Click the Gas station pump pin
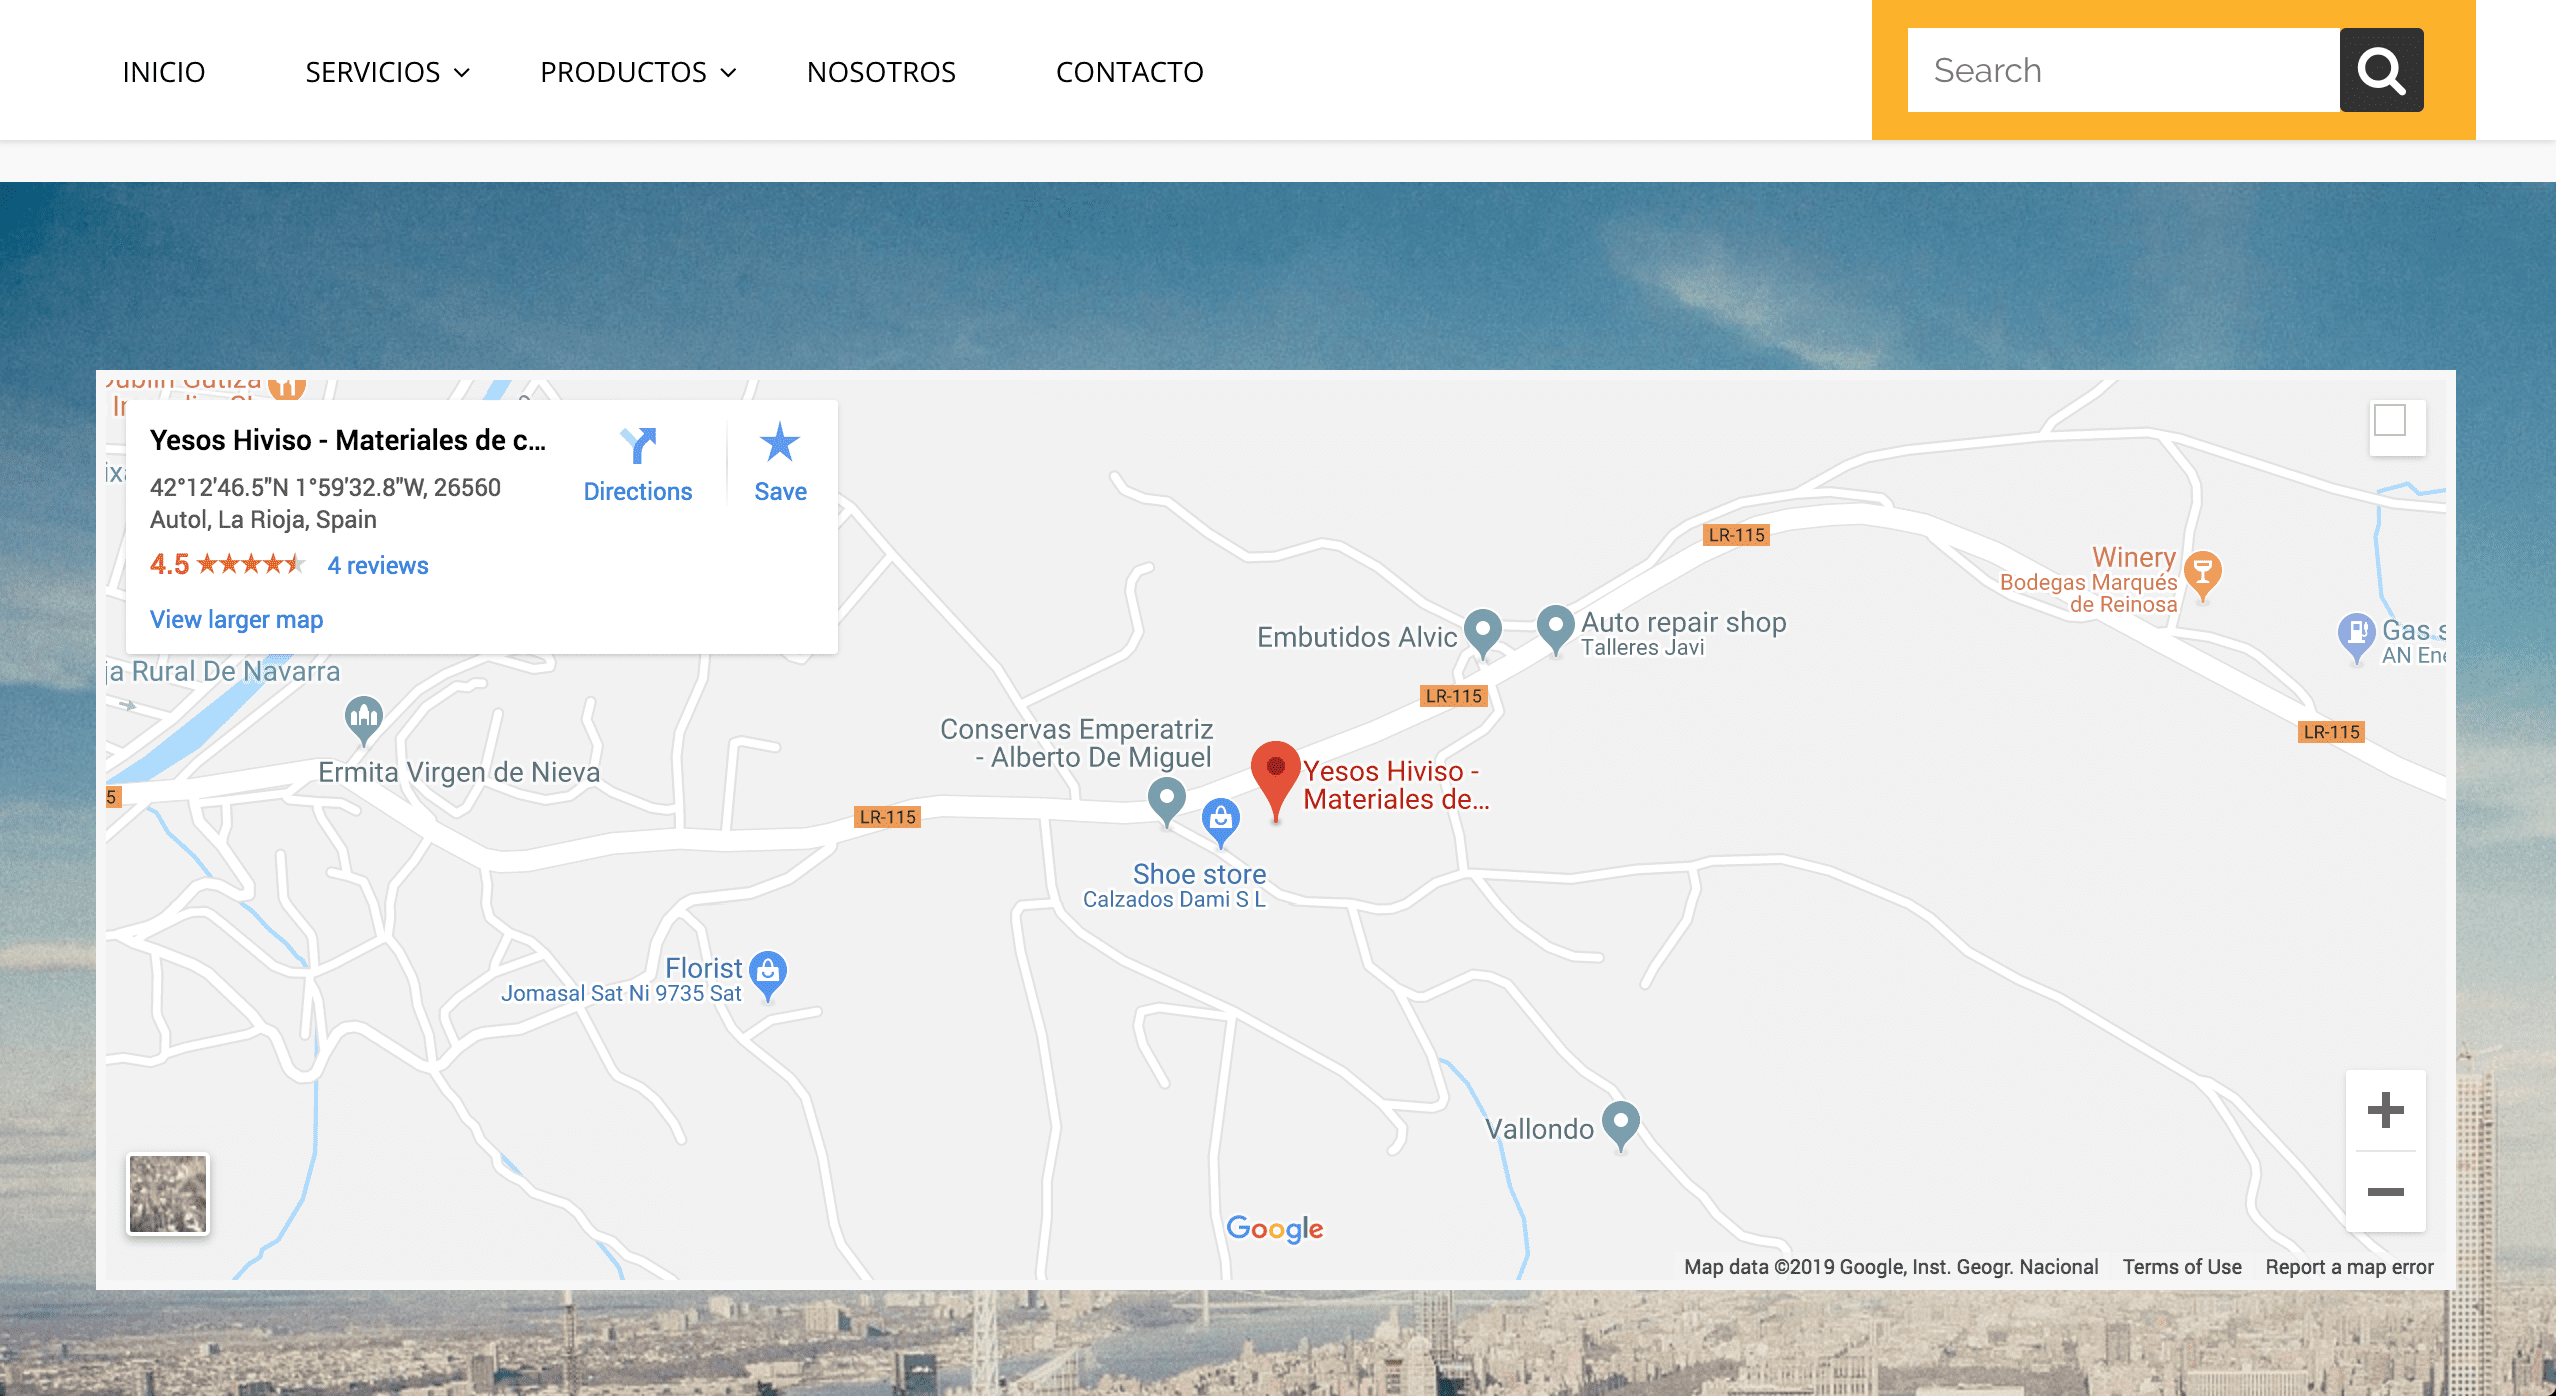Screen dimensions: 2556x1396 tap(2357, 637)
